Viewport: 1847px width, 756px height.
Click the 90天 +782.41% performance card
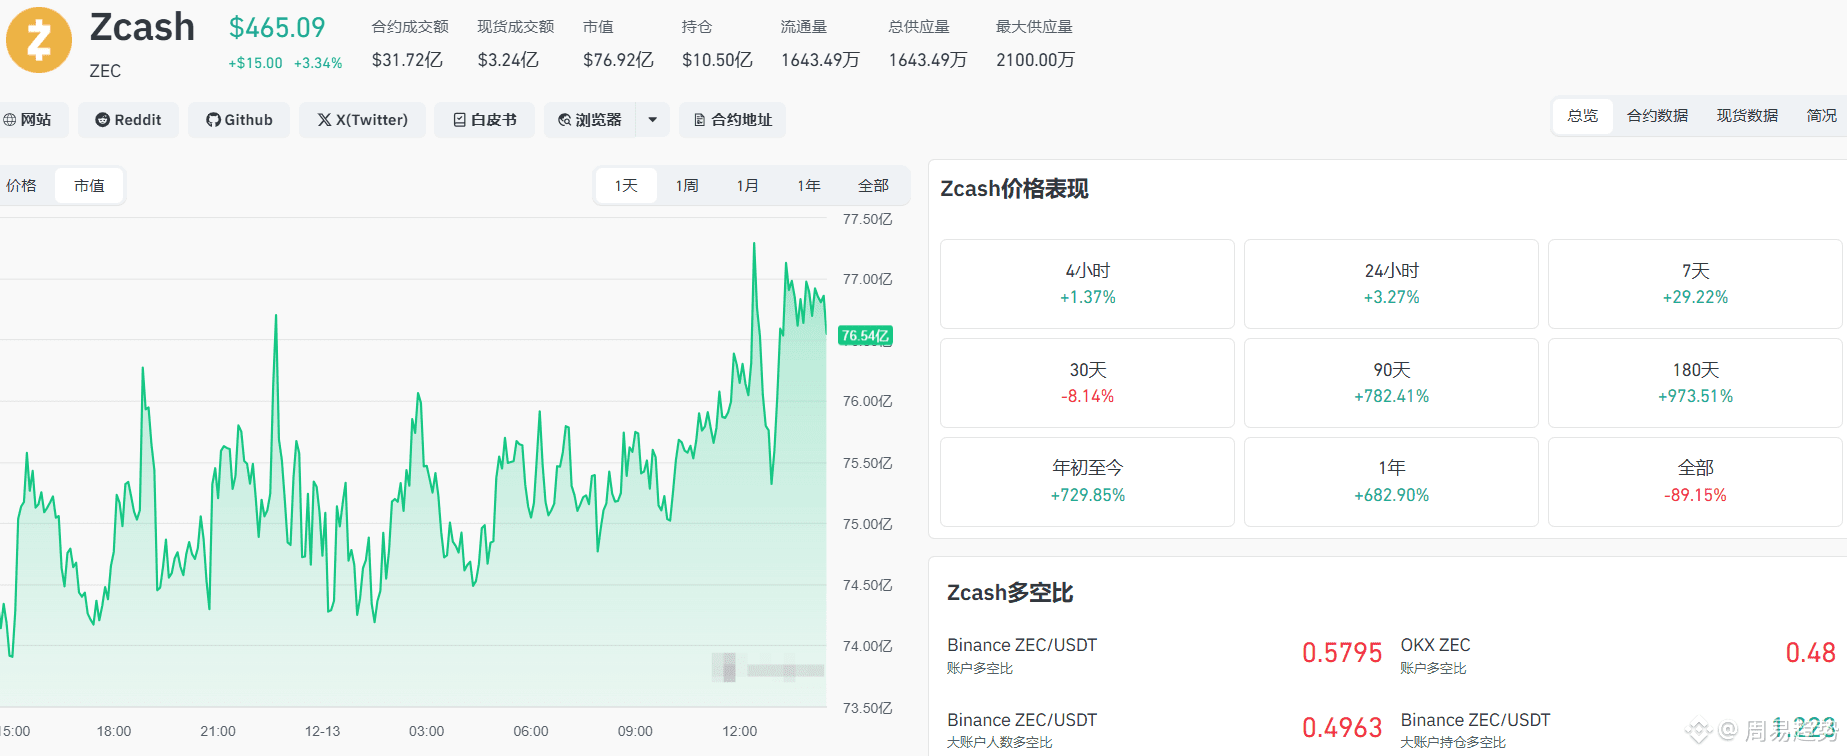point(1392,383)
